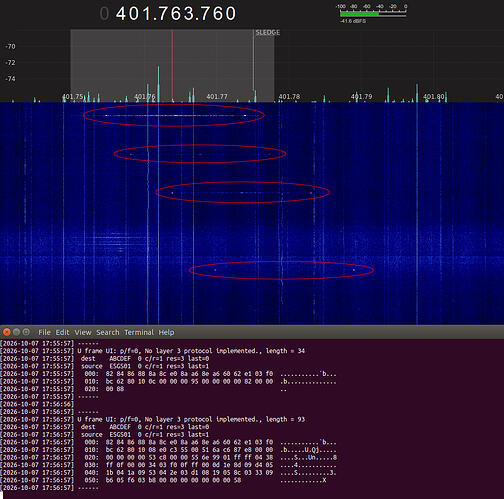
Task: Click the 401.77 frequency axis label
Action: click(x=217, y=97)
